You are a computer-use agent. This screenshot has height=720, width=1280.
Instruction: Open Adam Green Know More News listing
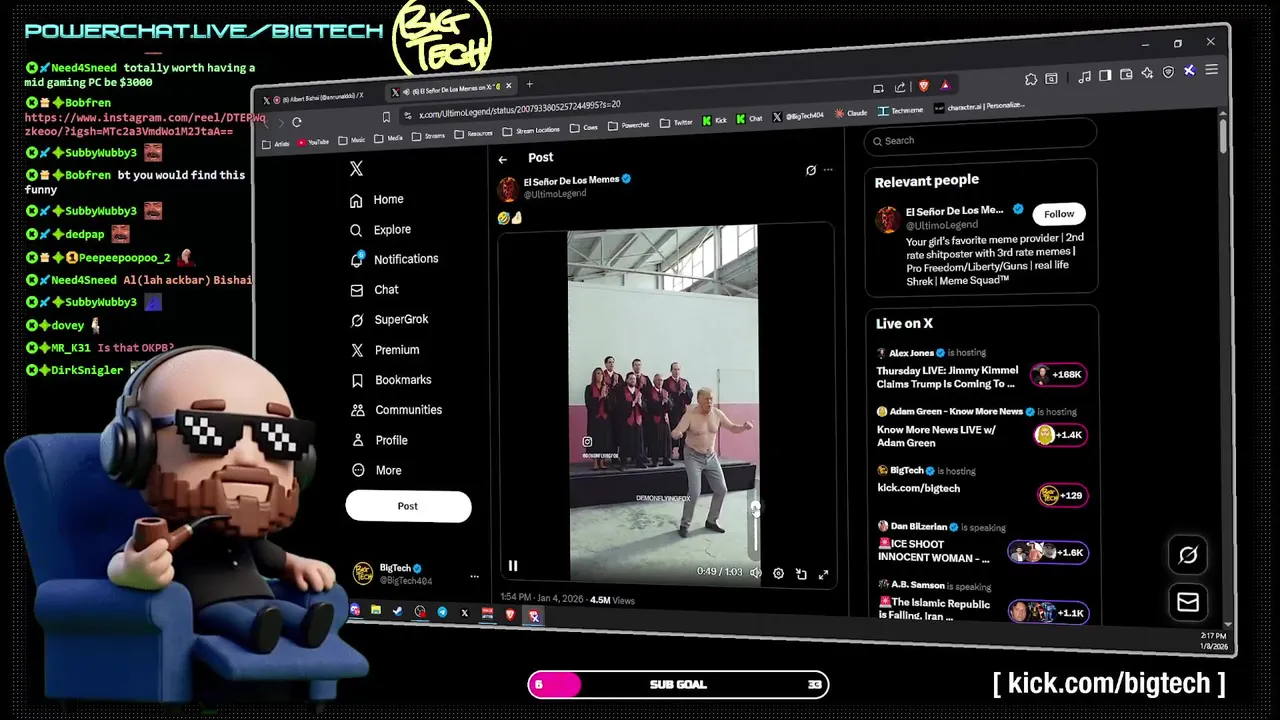[981, 427]
